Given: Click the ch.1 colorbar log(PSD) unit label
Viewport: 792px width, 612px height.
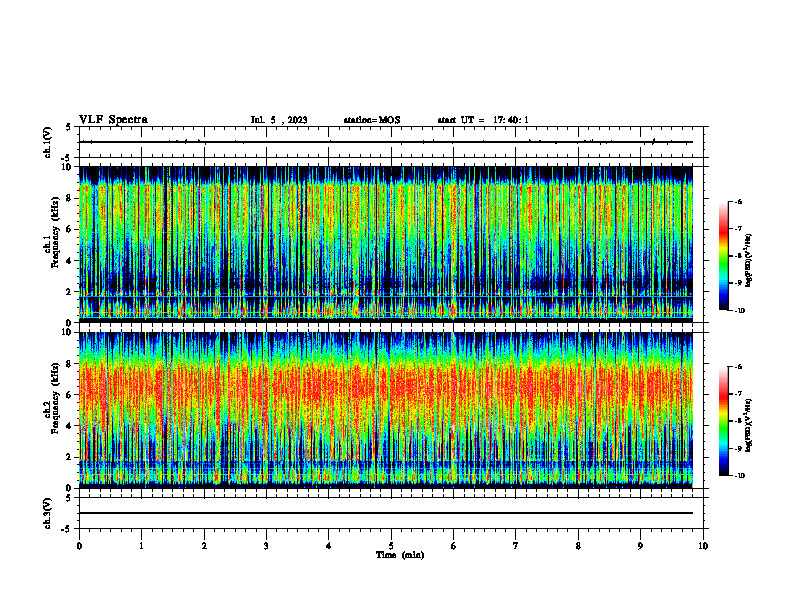Looking at the screenshot, I should 750,261.
